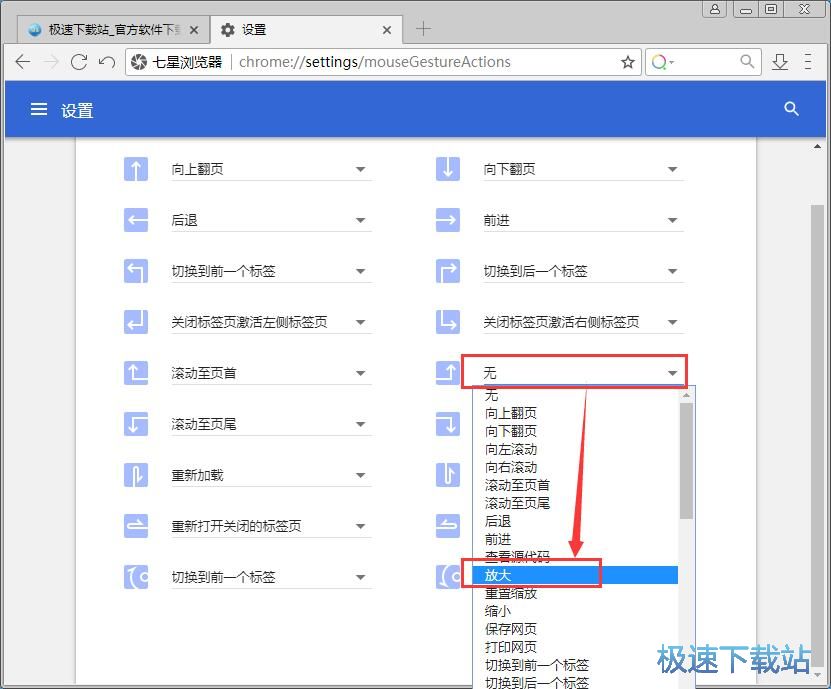The image size is (831, 689).
Task: Click the up-down gesture icon for 重新加载
Action: 136,475
